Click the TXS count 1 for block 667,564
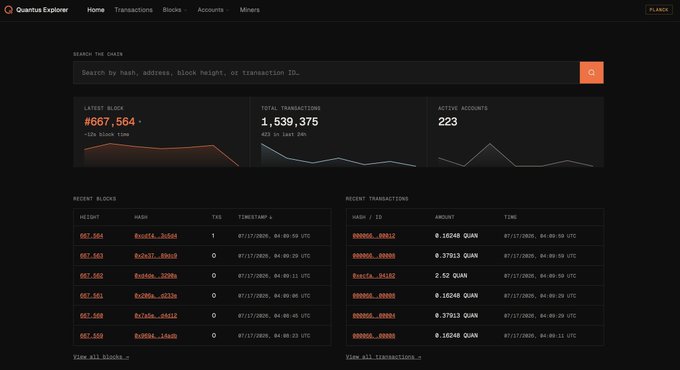This screenshot has width=680, height=370. 213,236
